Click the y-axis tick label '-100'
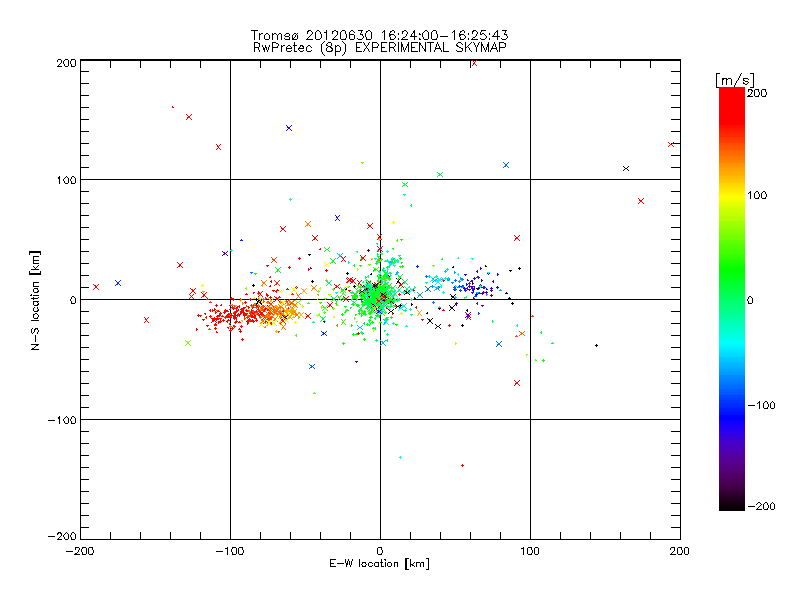The height and width of the screenshot is (600, 800). pos(62,420)
